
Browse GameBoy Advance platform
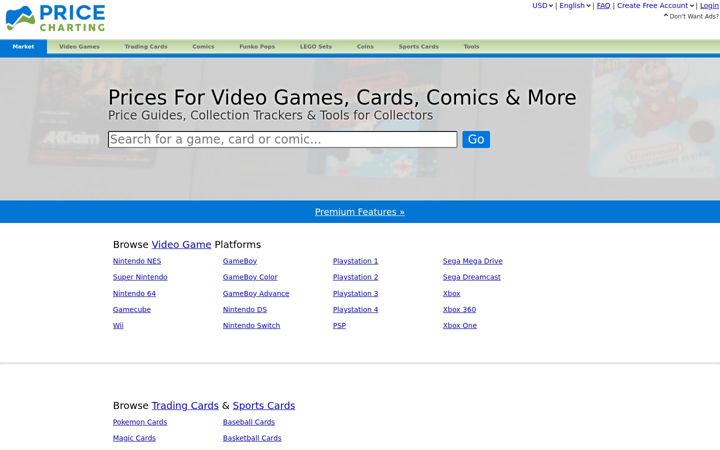[x=256, y=293]
